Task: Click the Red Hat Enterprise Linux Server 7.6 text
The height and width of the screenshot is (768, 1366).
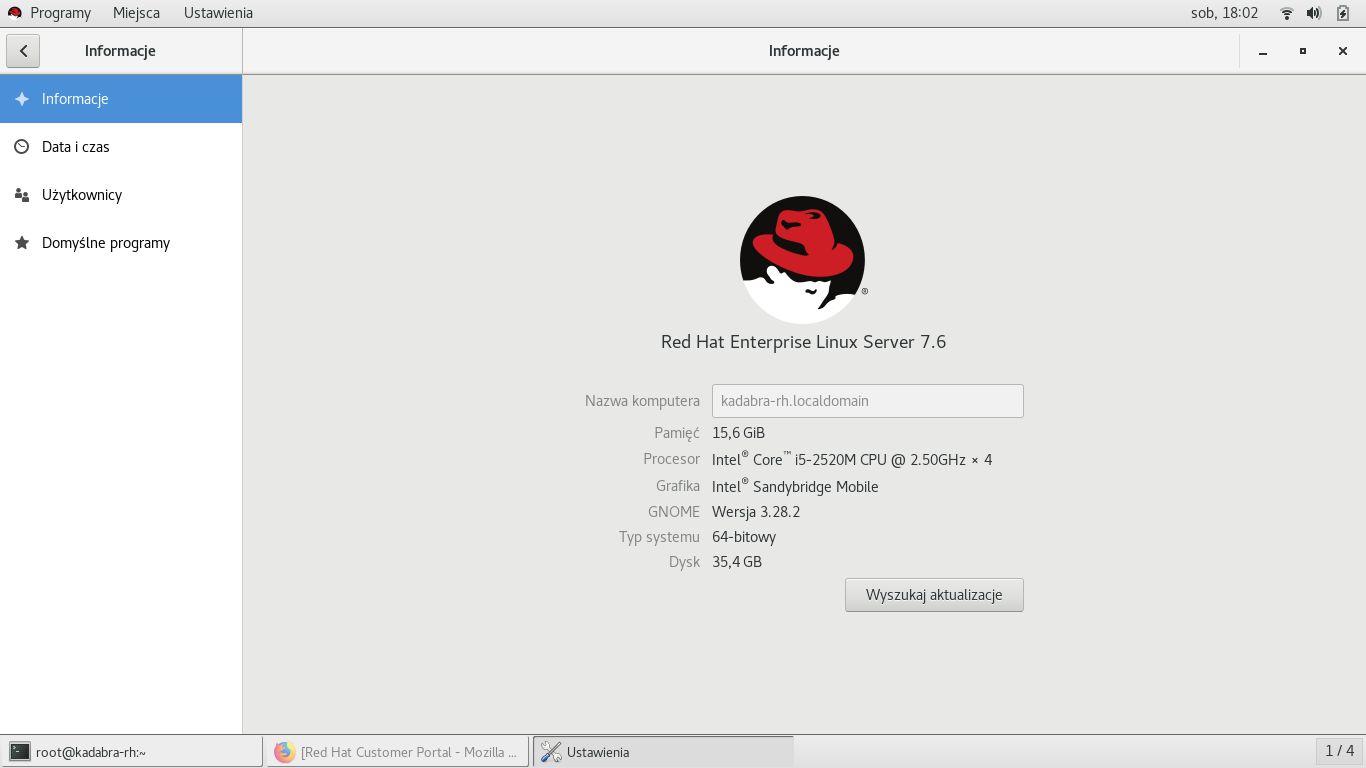Action: [803, 342]
